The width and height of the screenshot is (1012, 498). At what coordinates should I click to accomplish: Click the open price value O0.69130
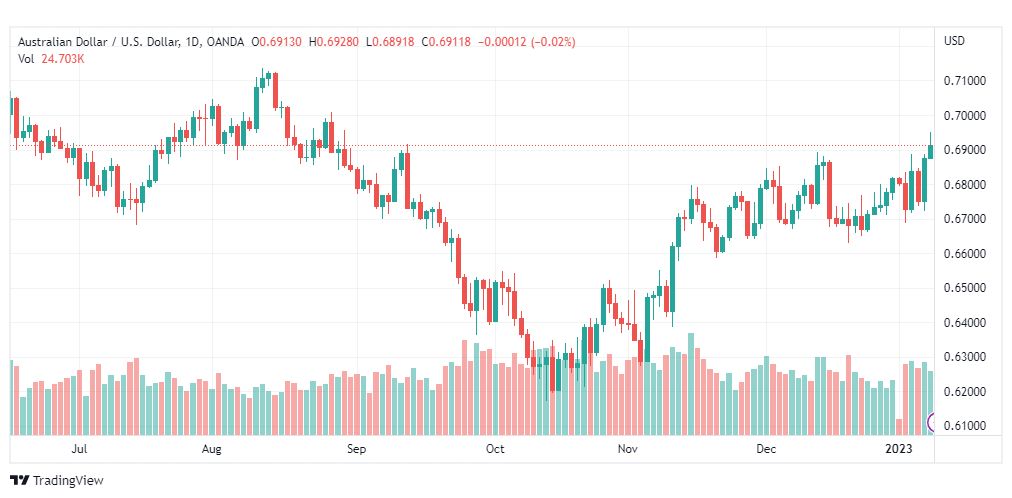tap(280, 41)
